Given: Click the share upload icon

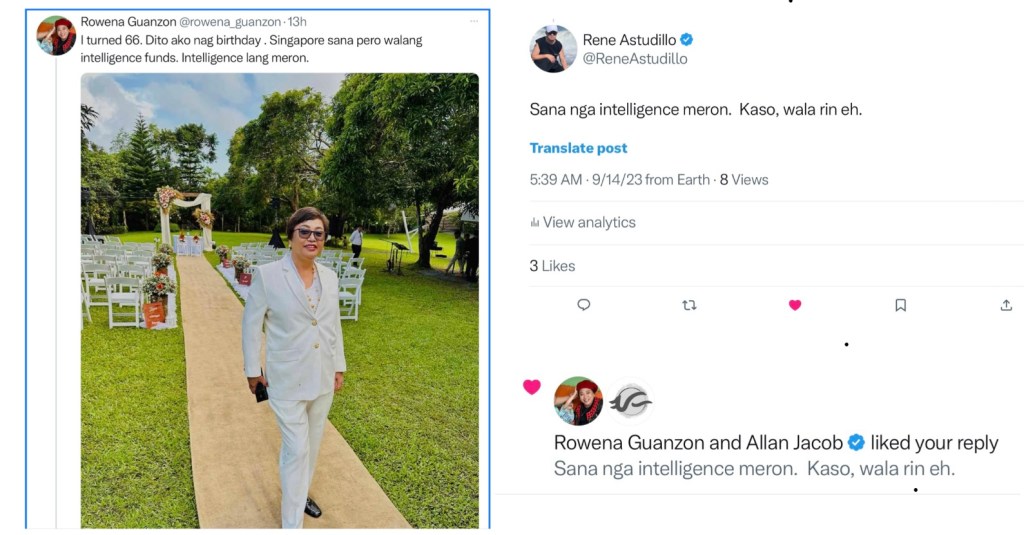Looking at the screenshot, I should tap(1006, 305).
